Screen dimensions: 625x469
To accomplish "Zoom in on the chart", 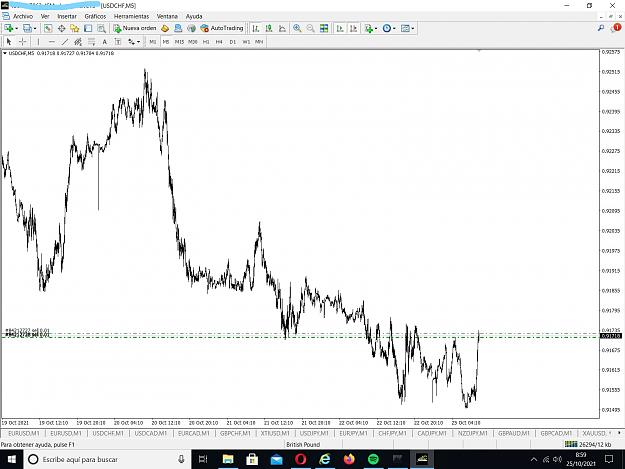I will point(297,28).
